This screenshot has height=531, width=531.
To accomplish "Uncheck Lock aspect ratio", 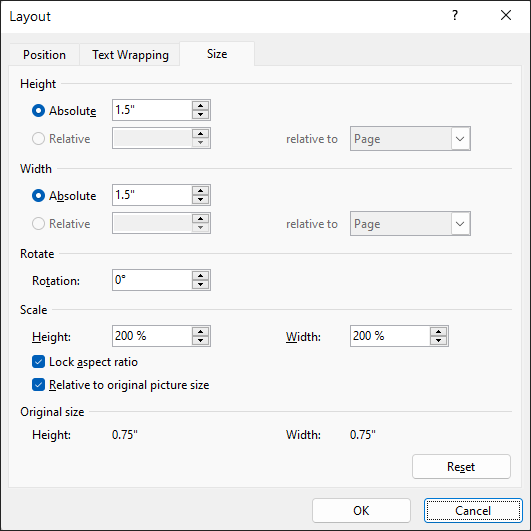I will 38,362.
